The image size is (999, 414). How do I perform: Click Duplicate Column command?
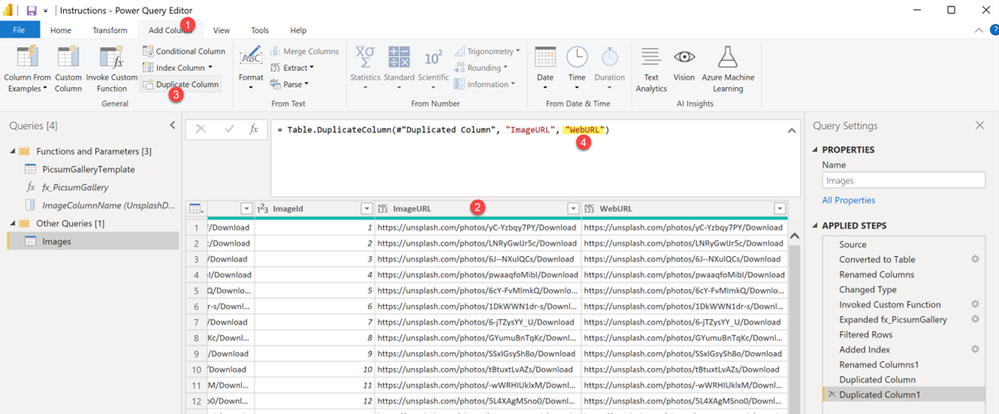[180, 84]
